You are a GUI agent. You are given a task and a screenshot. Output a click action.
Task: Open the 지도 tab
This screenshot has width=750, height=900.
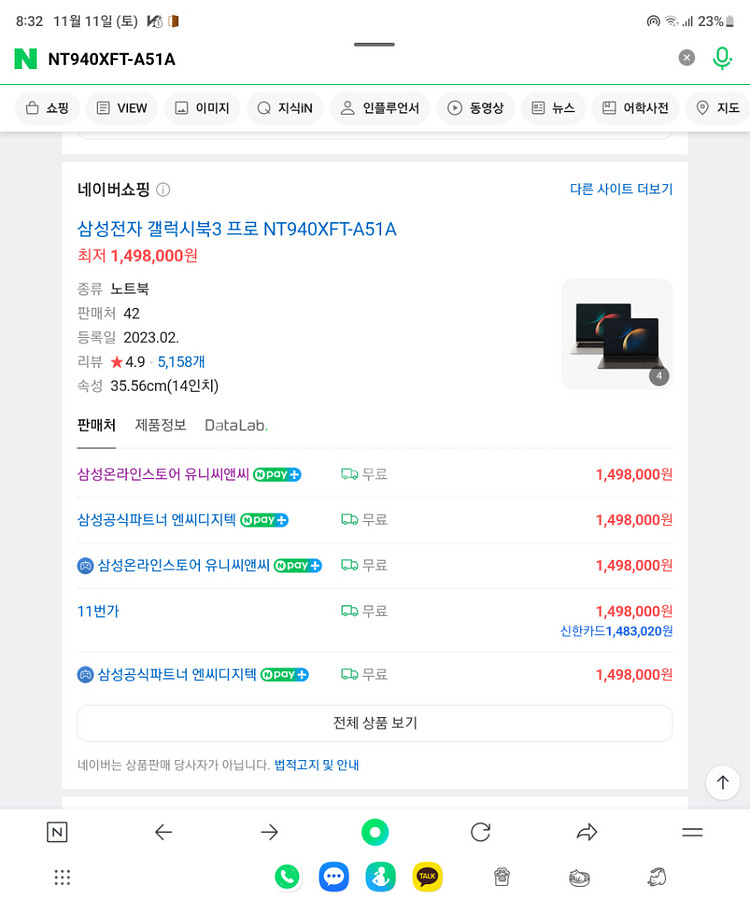coord(717,108)
